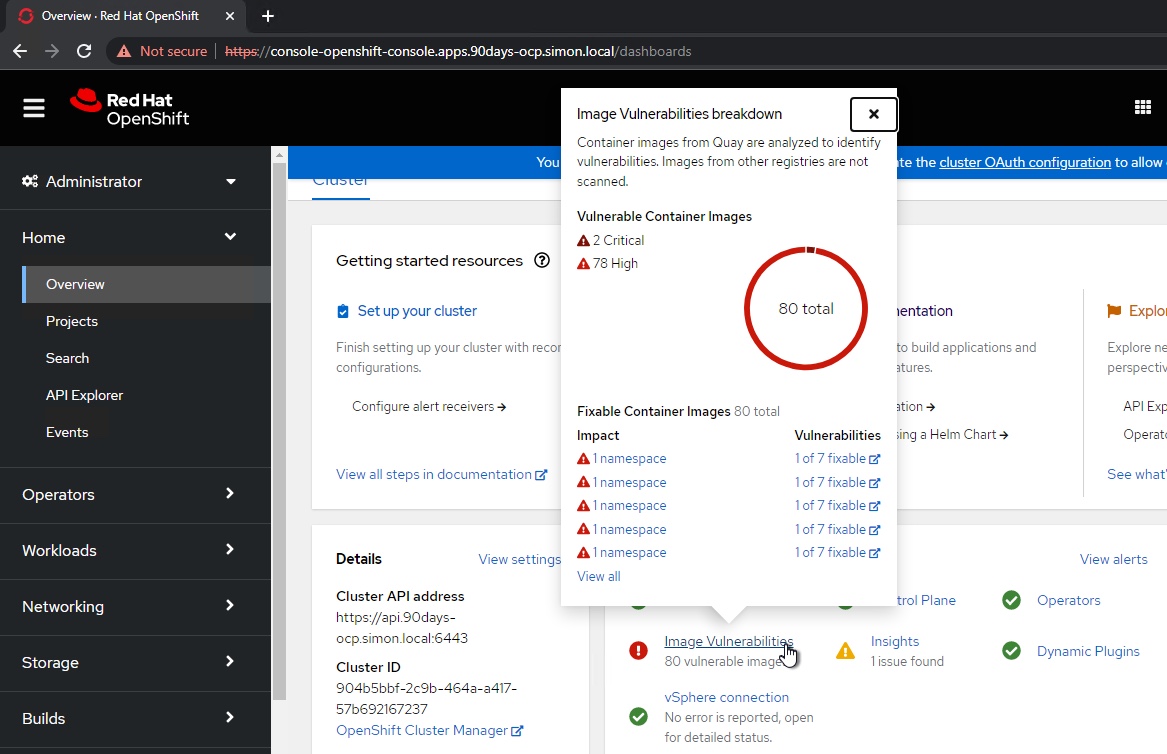1167x754 pixels.
Task: Expand the Builds navigation section
Action: tap(134, 718)
